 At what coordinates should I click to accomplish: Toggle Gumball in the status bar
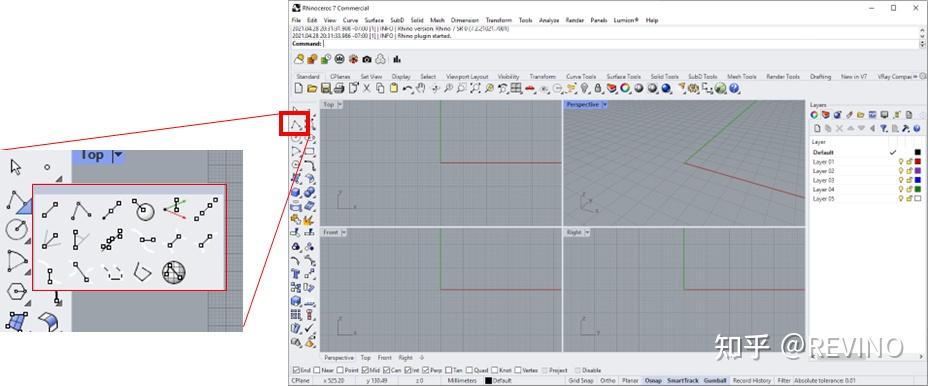pos(715,380)
